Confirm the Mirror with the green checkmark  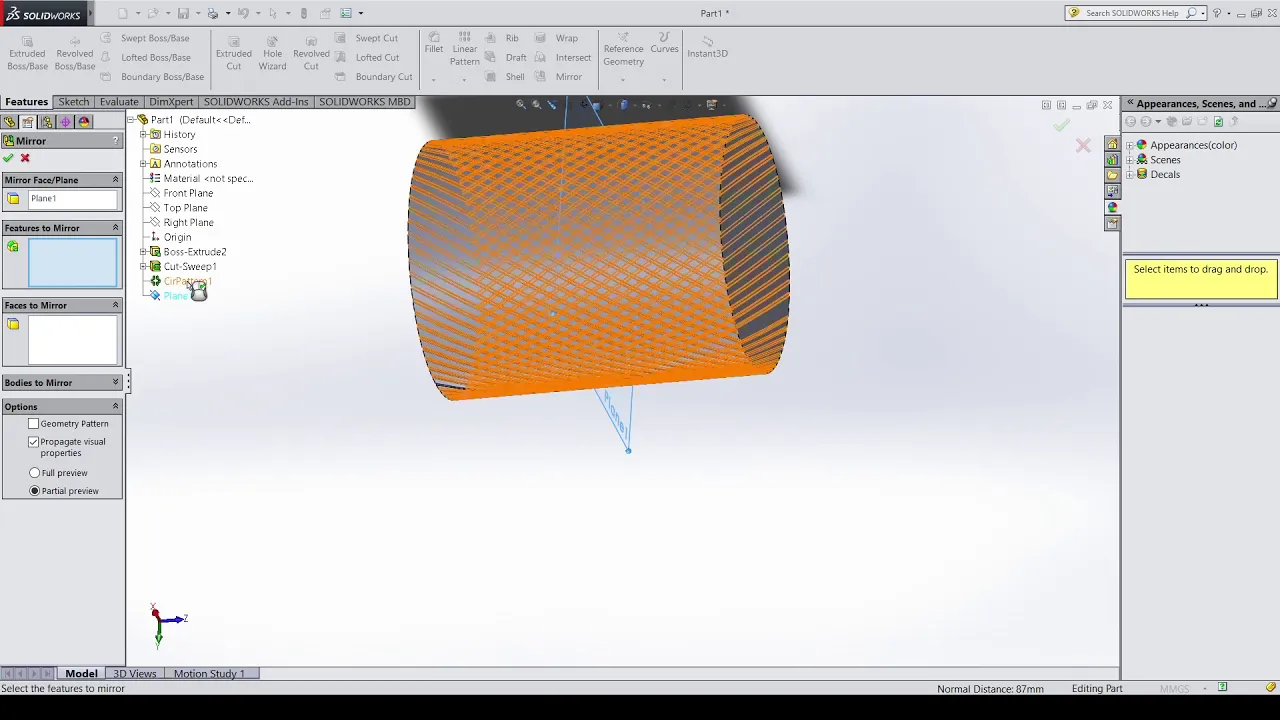9,158
